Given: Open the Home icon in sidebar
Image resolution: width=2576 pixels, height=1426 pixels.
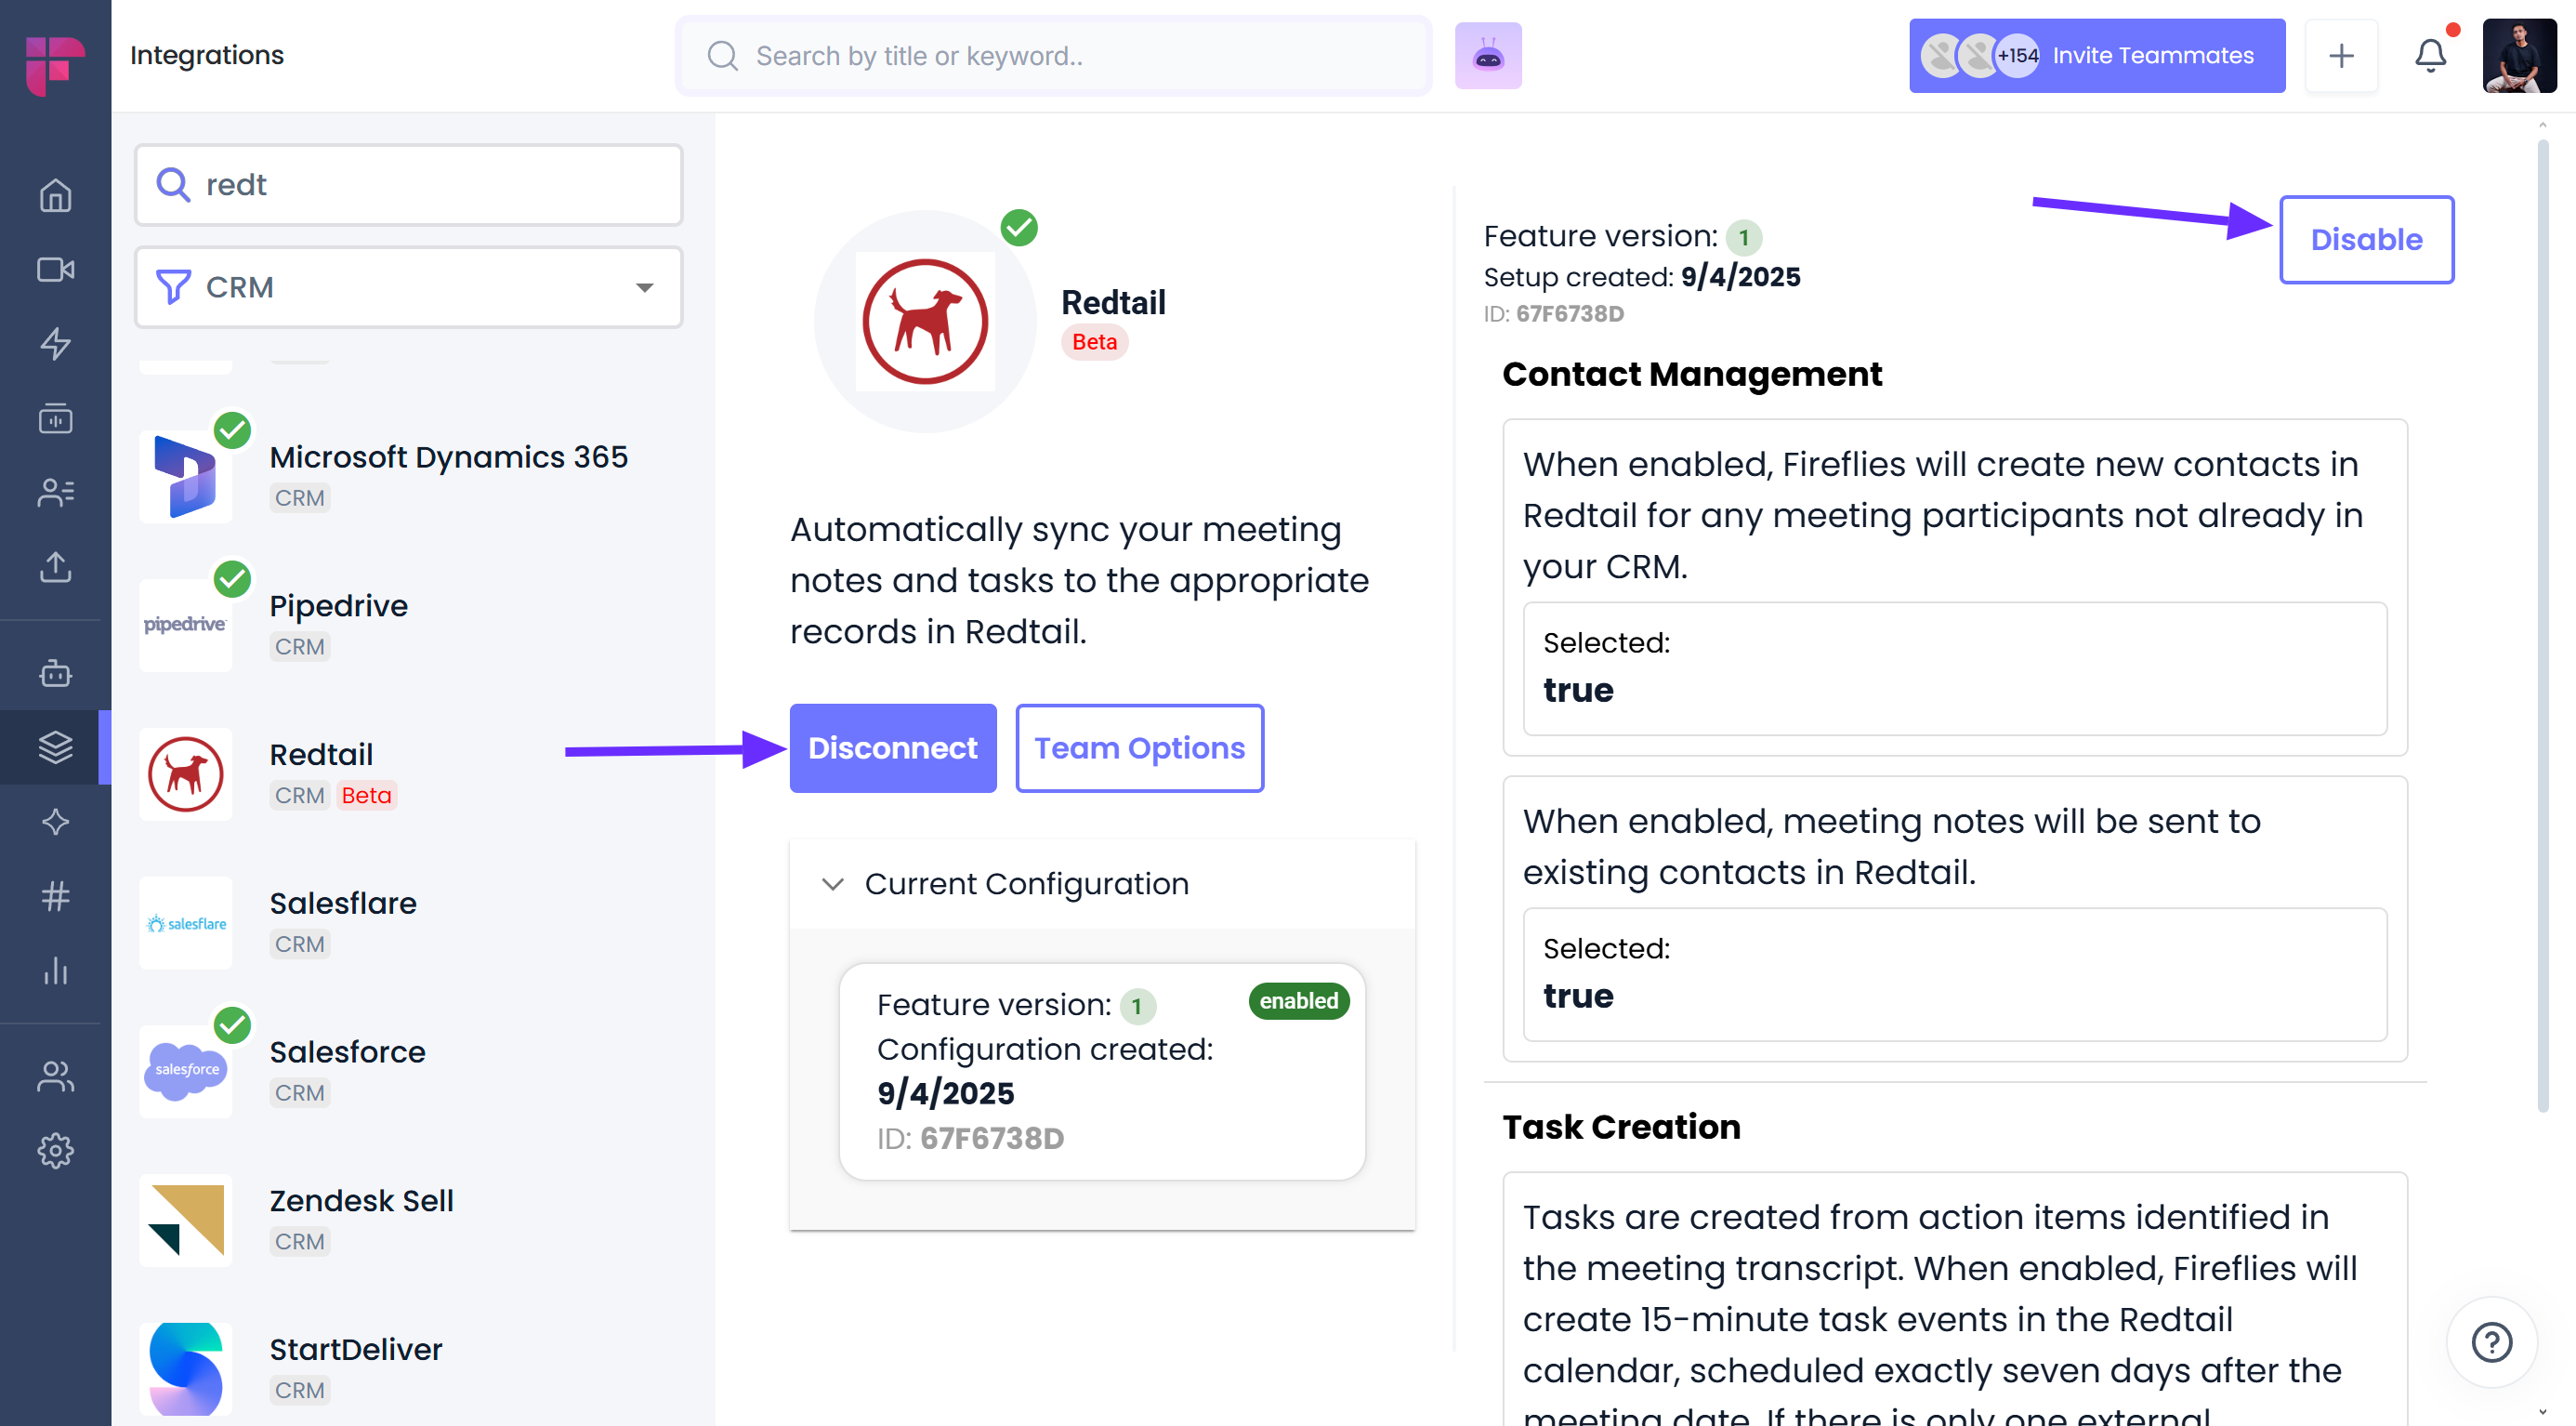Looking at the screenshot, I should pyautogui.click(x=55, y=195).
